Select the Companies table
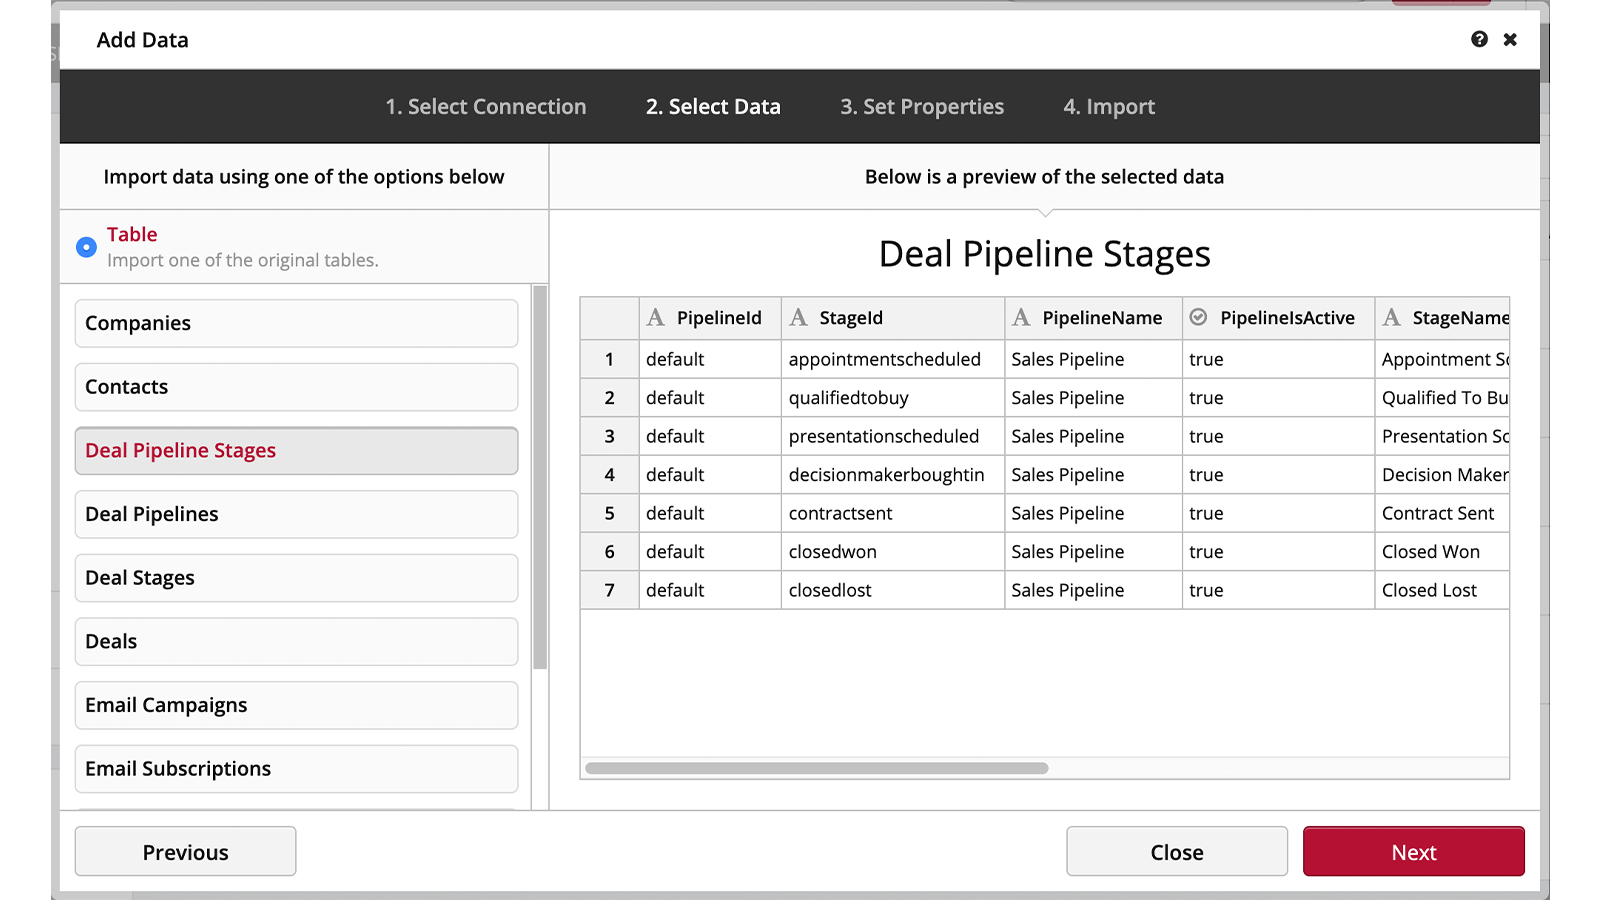The width and height of the screenshot is (1600, 900). (x=295, y=323)
